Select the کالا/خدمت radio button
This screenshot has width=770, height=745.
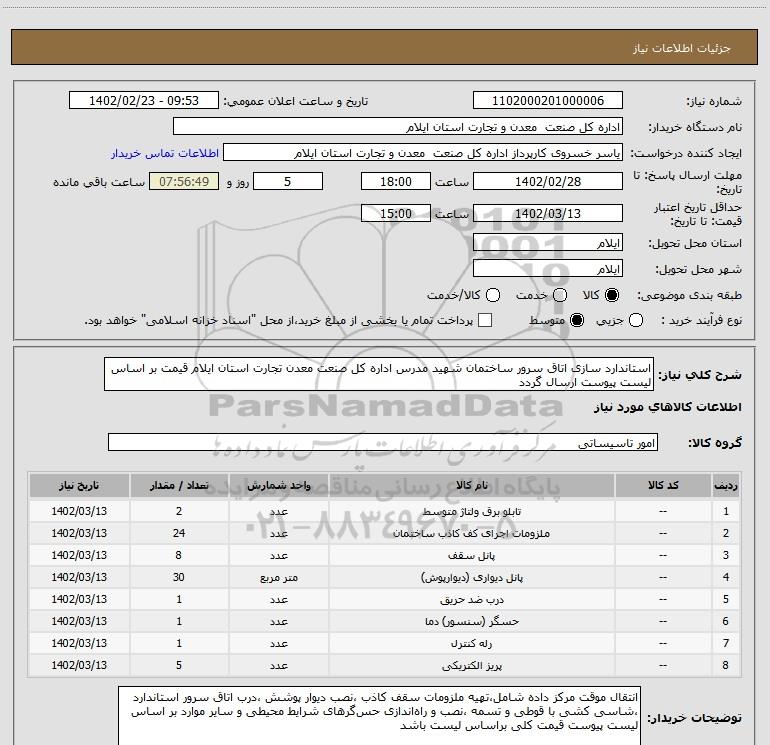(x=493, y=295)
